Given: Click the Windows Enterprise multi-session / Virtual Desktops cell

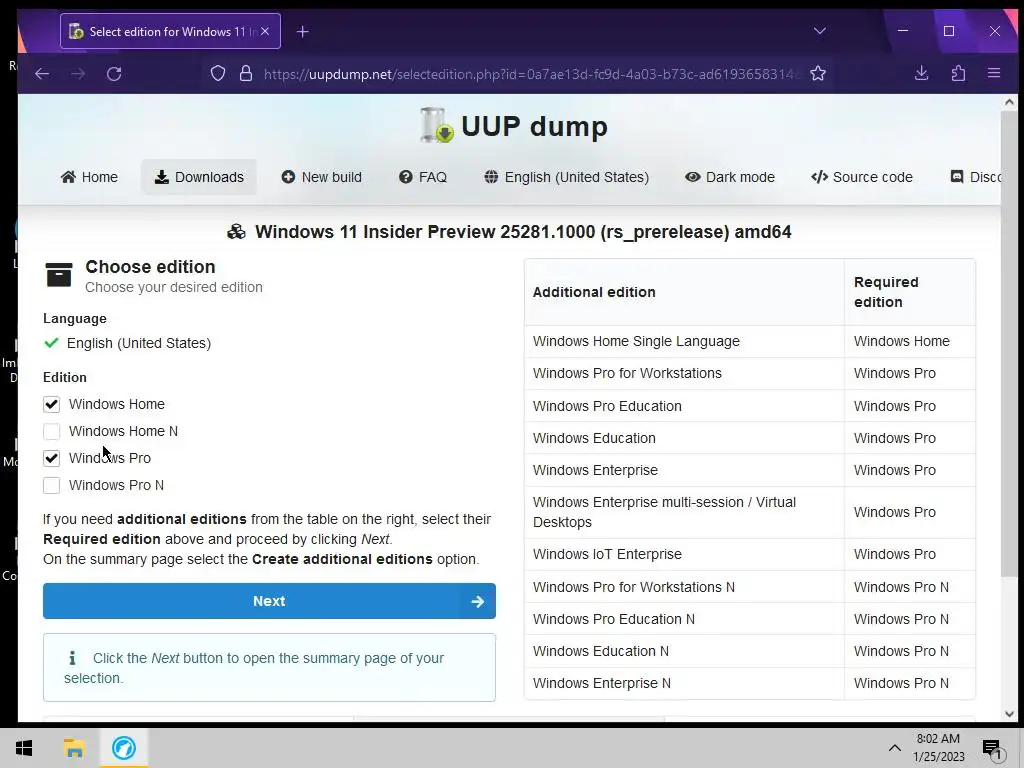Looking at the screenshot, I should coord(684,512).
